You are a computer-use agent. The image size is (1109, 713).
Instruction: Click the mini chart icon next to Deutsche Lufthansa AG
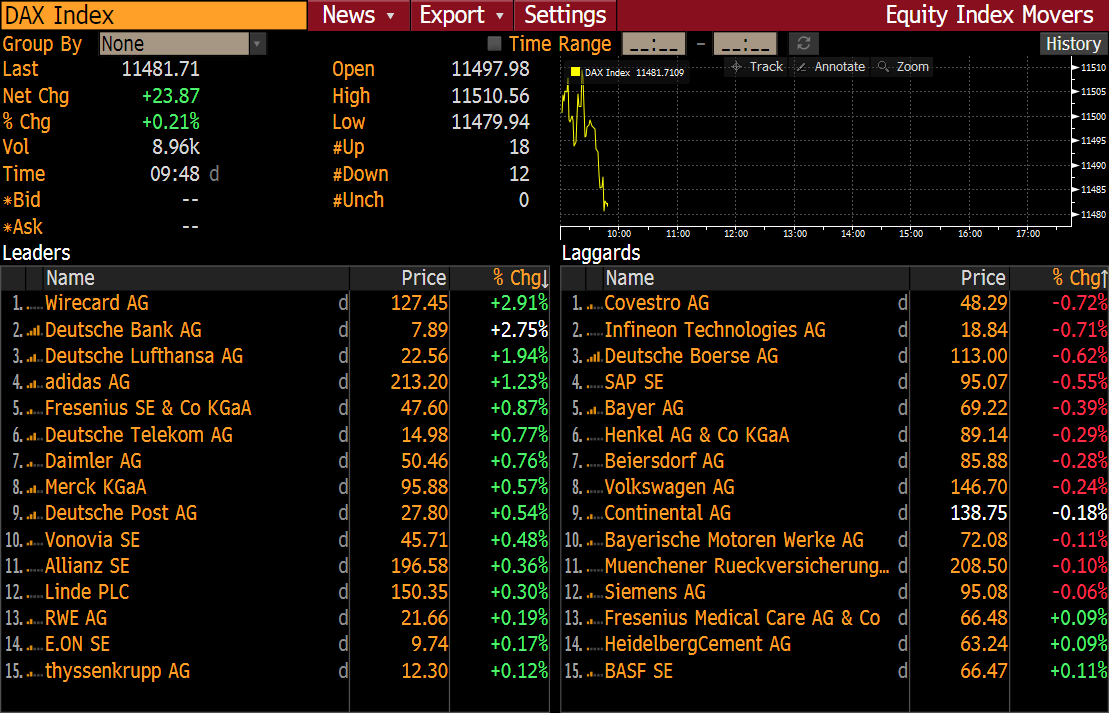click(x=34, y=356)
